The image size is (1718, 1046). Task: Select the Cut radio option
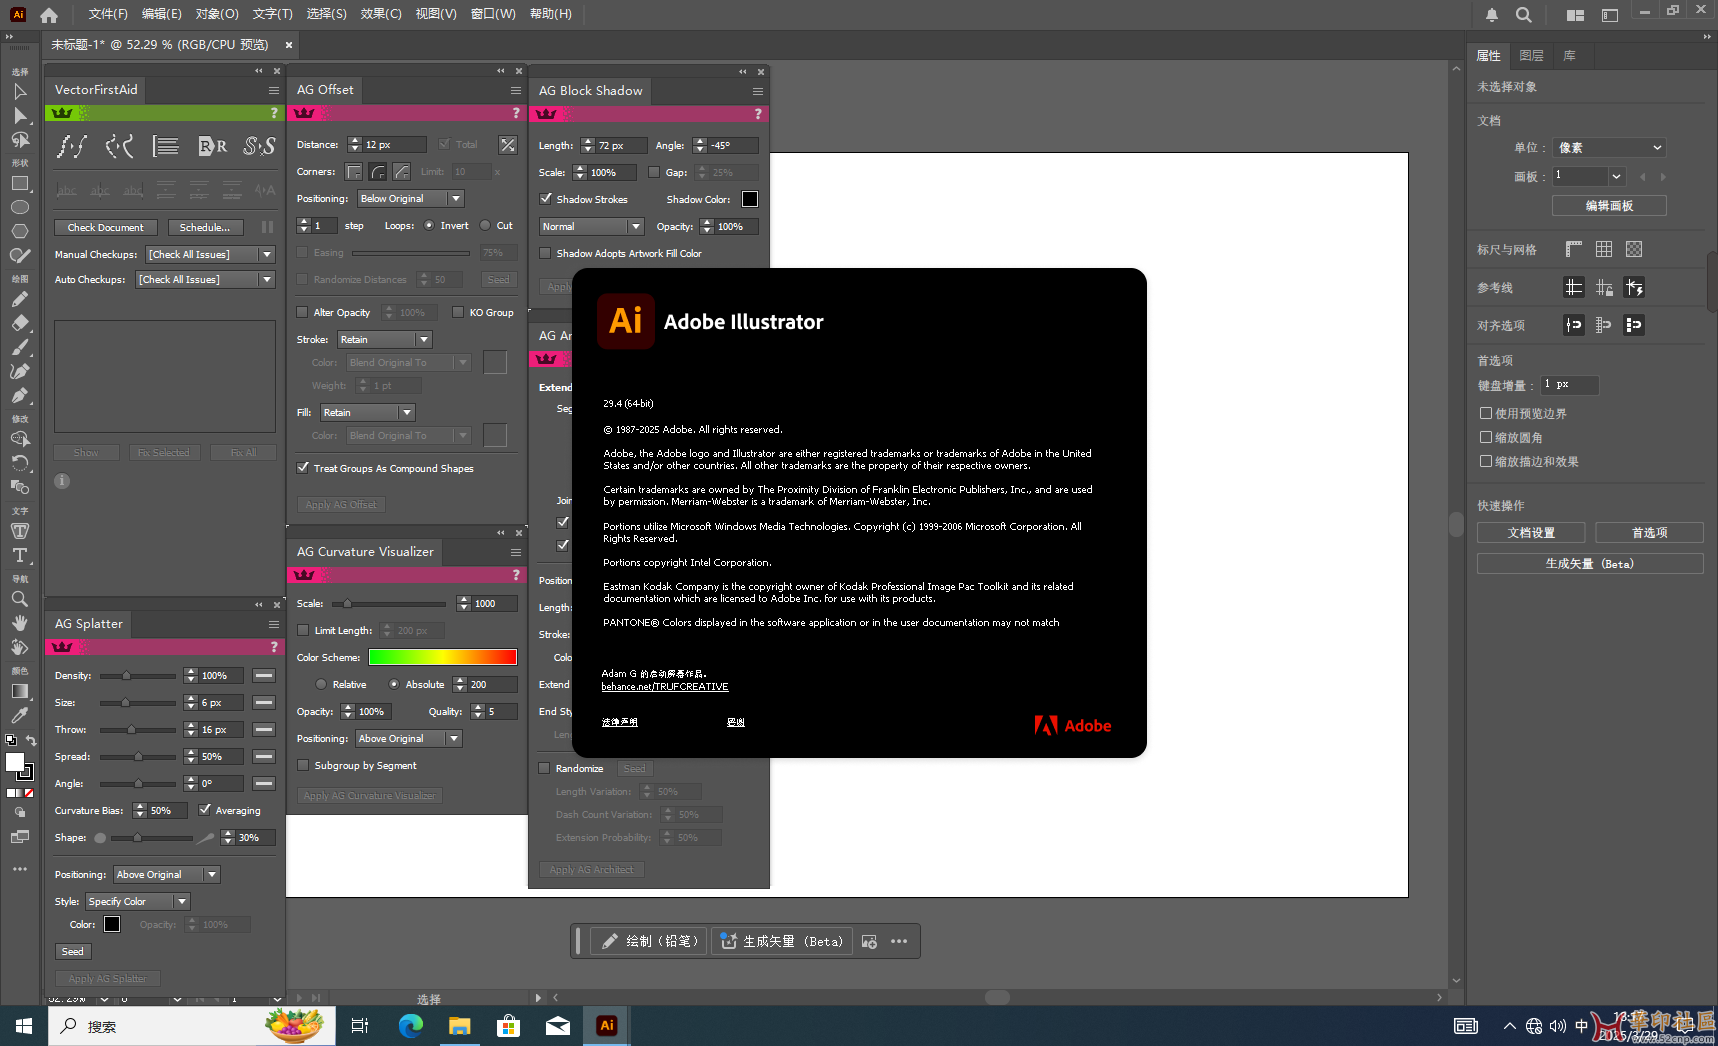[x=485, y=225]
